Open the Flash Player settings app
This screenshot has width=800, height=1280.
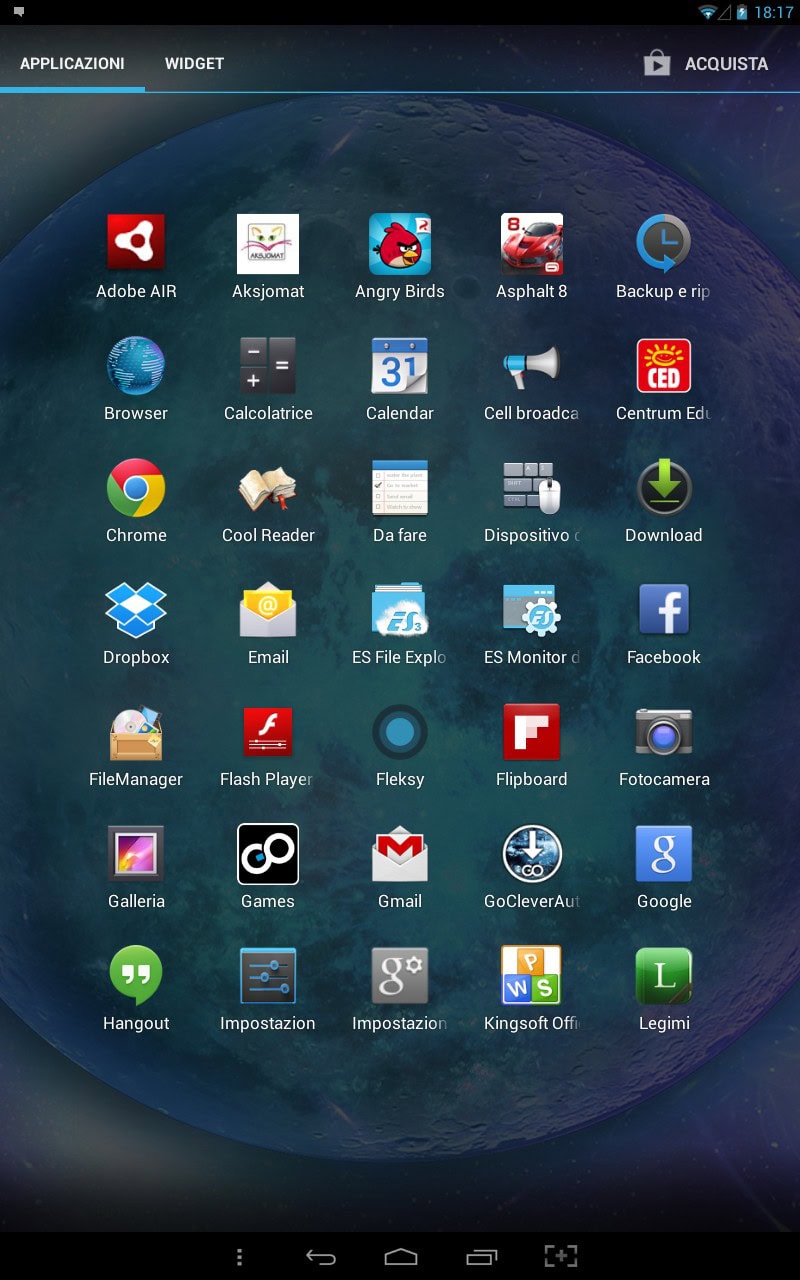(268, 731)
